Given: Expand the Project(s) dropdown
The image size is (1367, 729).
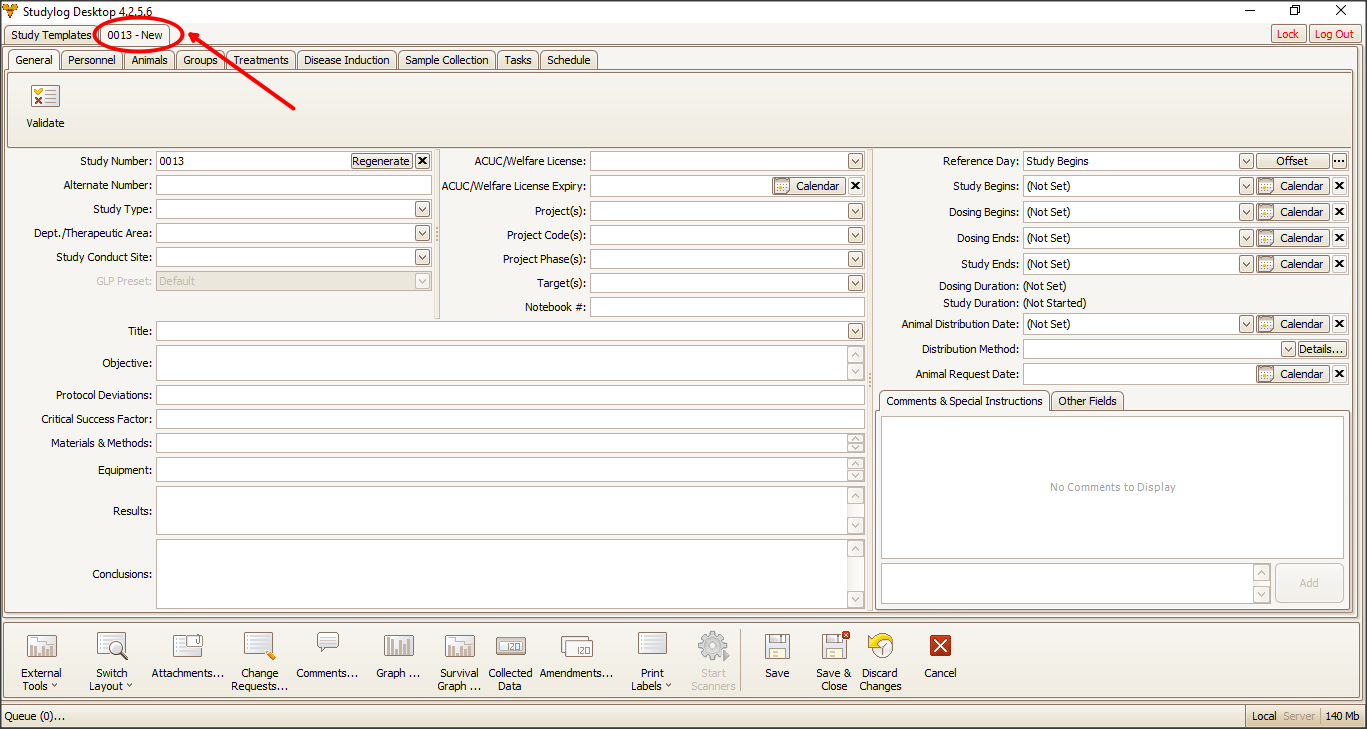Looking at the screenshot, I should pyautogui.click(x=855, y=211).
